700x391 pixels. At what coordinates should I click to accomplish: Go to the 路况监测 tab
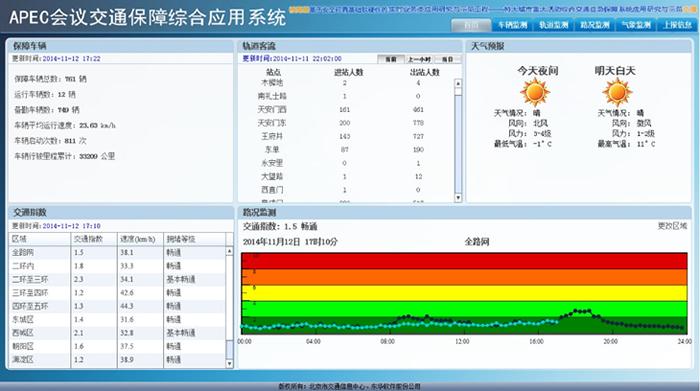click(x=595, y=25)
